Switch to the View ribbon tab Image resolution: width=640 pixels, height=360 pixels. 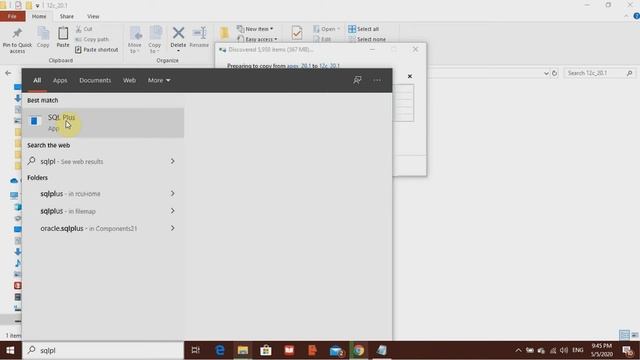pyautogui.click(x=93, y=16)
